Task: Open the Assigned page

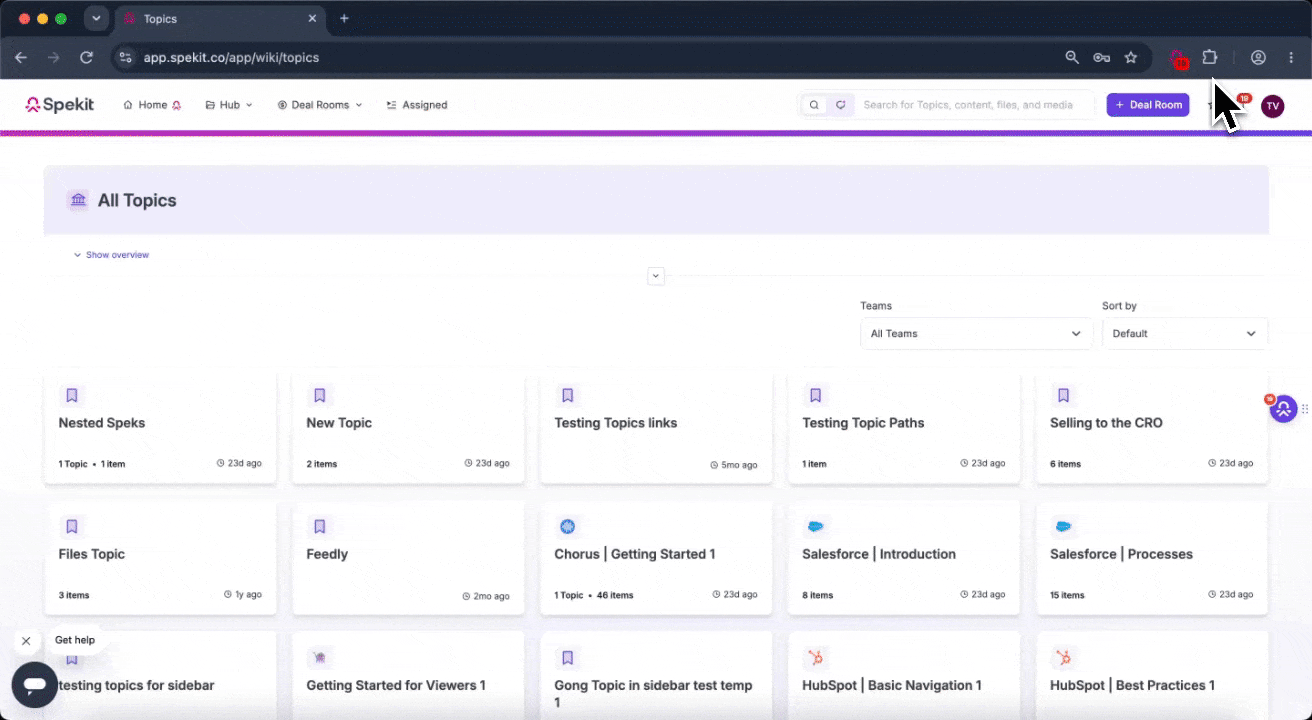Action: click(417, 105)
